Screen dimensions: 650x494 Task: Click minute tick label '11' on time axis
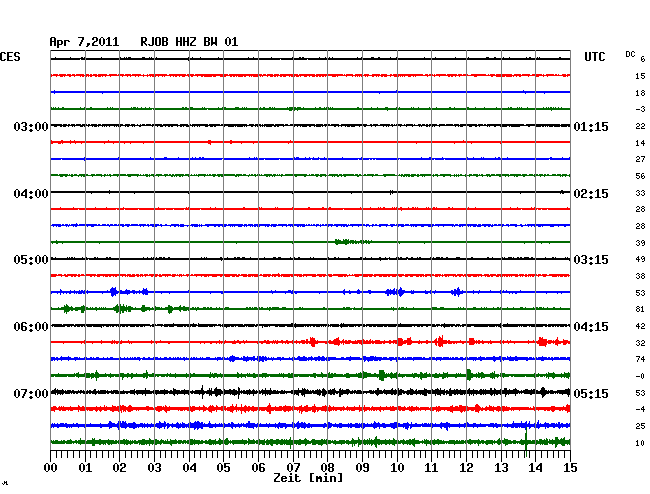pyautogui.click(x=431, y=468)
